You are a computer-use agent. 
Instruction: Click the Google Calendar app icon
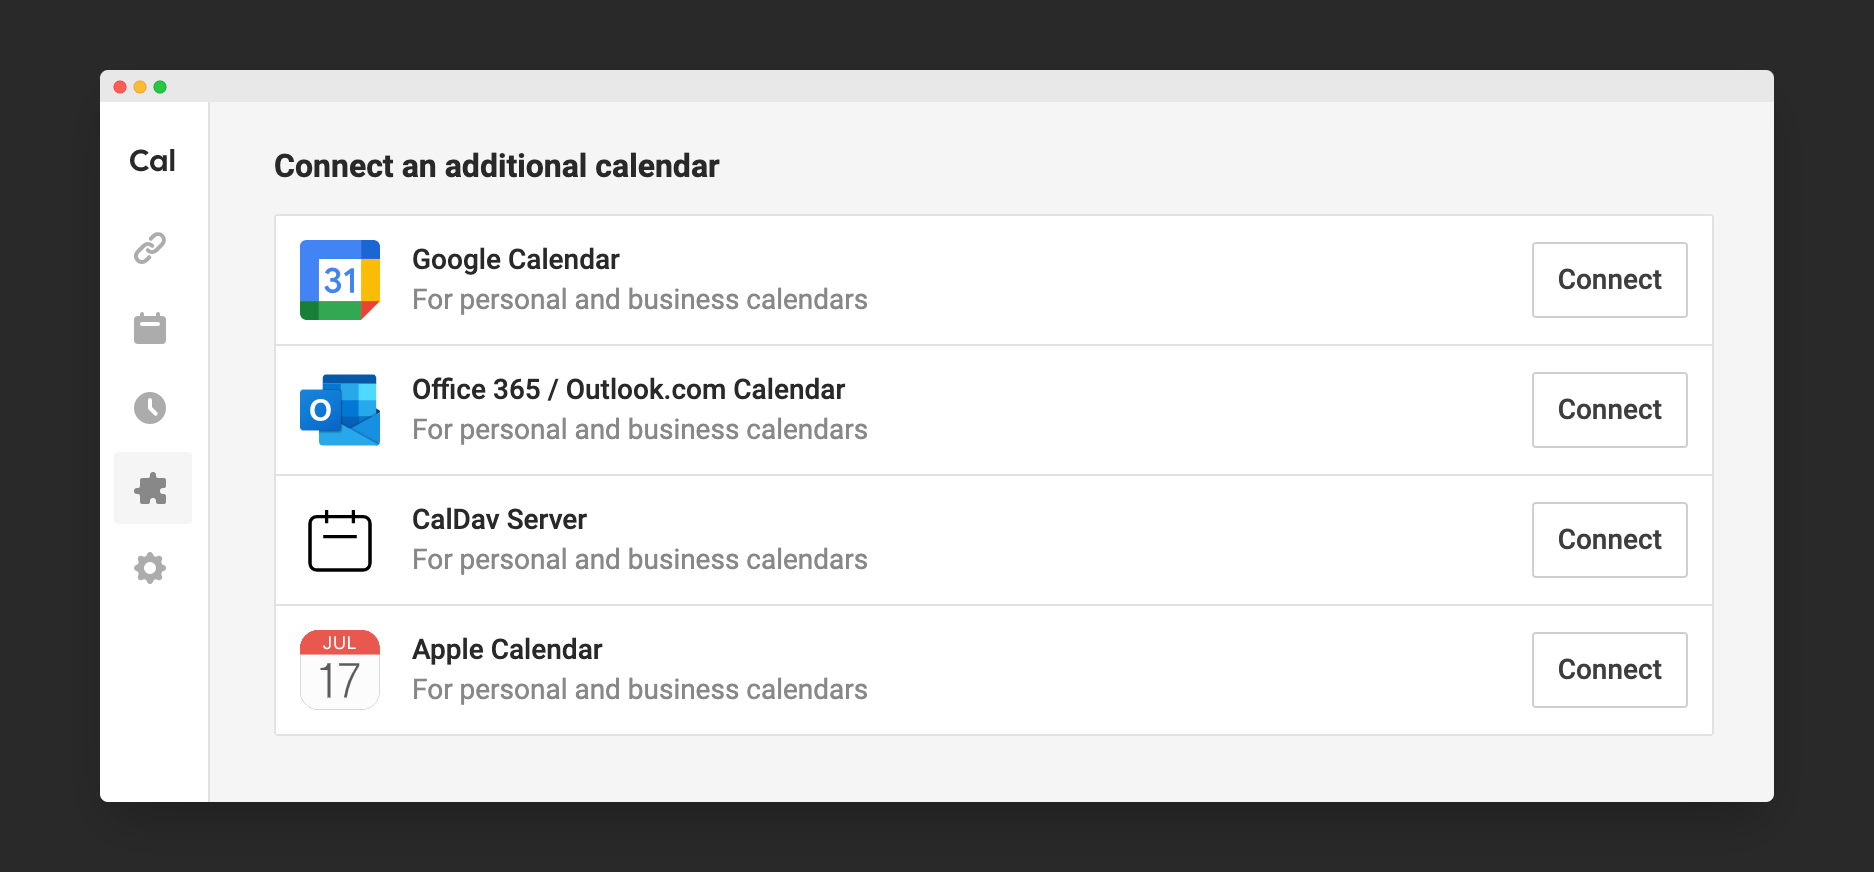tap(340, 280)
